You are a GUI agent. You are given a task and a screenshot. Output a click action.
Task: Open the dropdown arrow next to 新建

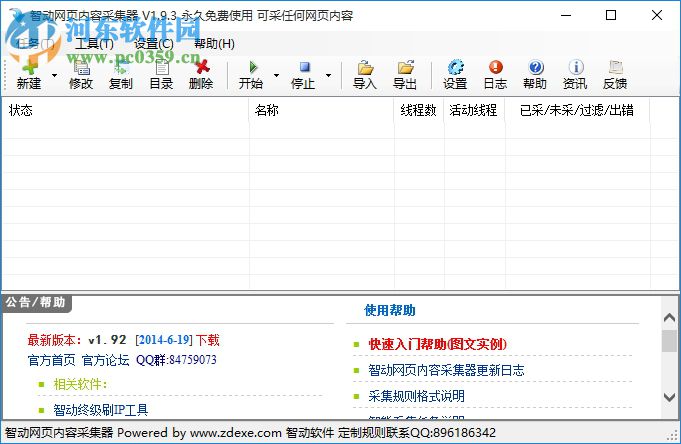(x=54, y=75)
